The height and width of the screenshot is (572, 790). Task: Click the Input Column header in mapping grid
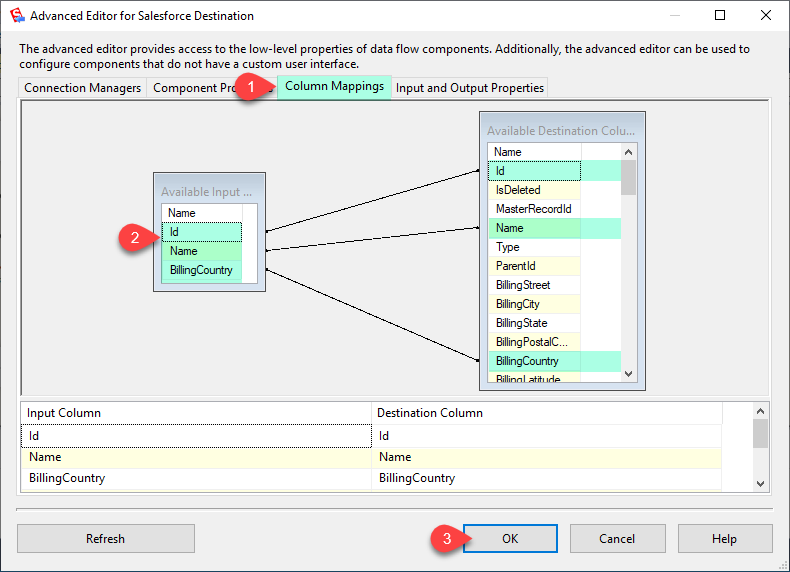(x=196, y=413)
